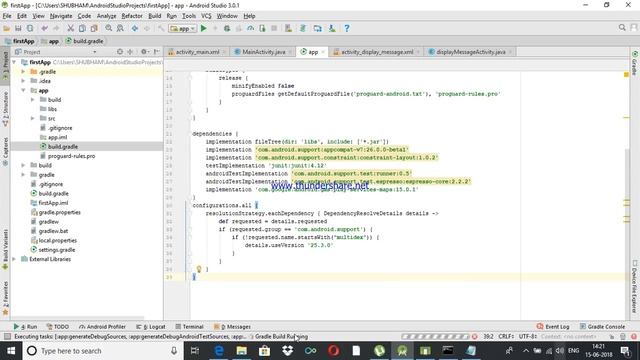640x360 pixels.
Task: Open Project panel settings gear
Action: (144, 52)
